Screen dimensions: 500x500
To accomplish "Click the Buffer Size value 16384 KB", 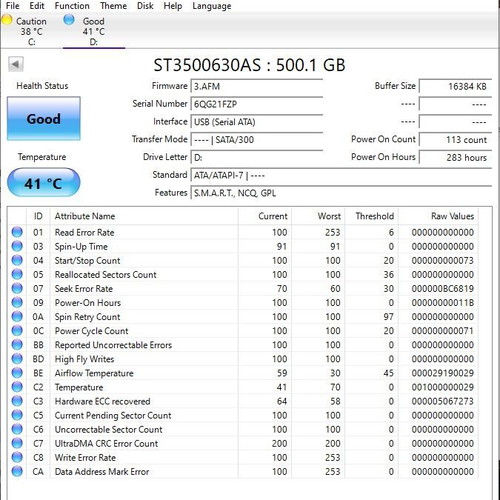I will point(455,86).
